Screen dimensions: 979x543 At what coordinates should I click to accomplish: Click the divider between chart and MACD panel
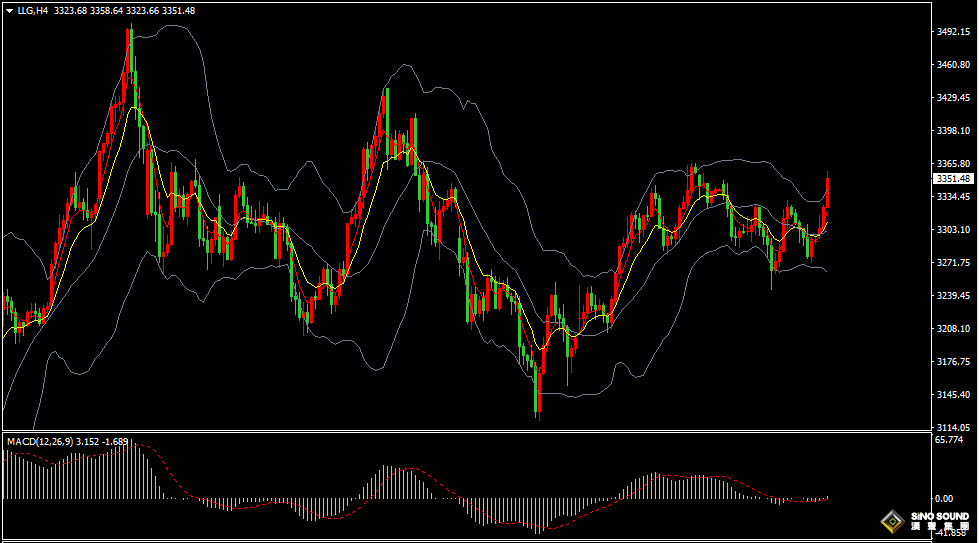pos(465,432)
